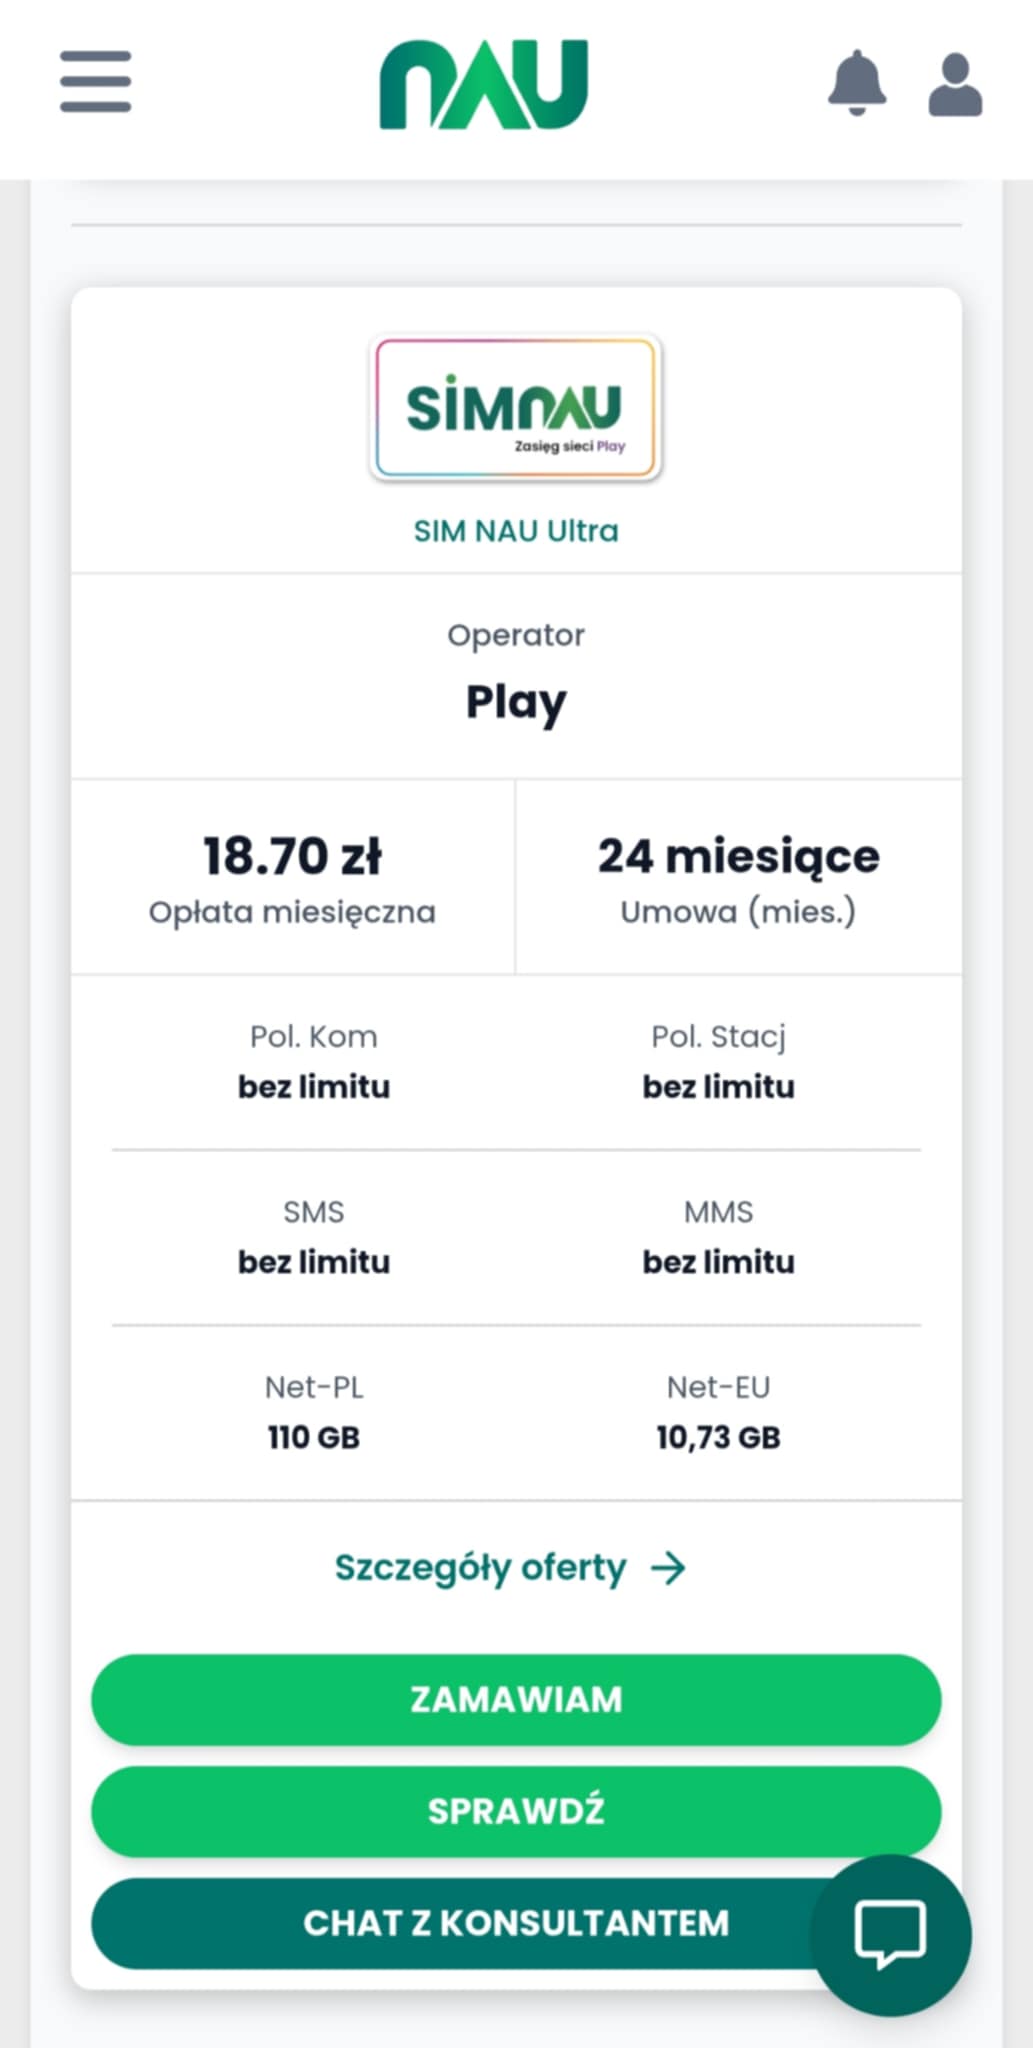Open the floating chat bubble icon

click(890, 1934)
